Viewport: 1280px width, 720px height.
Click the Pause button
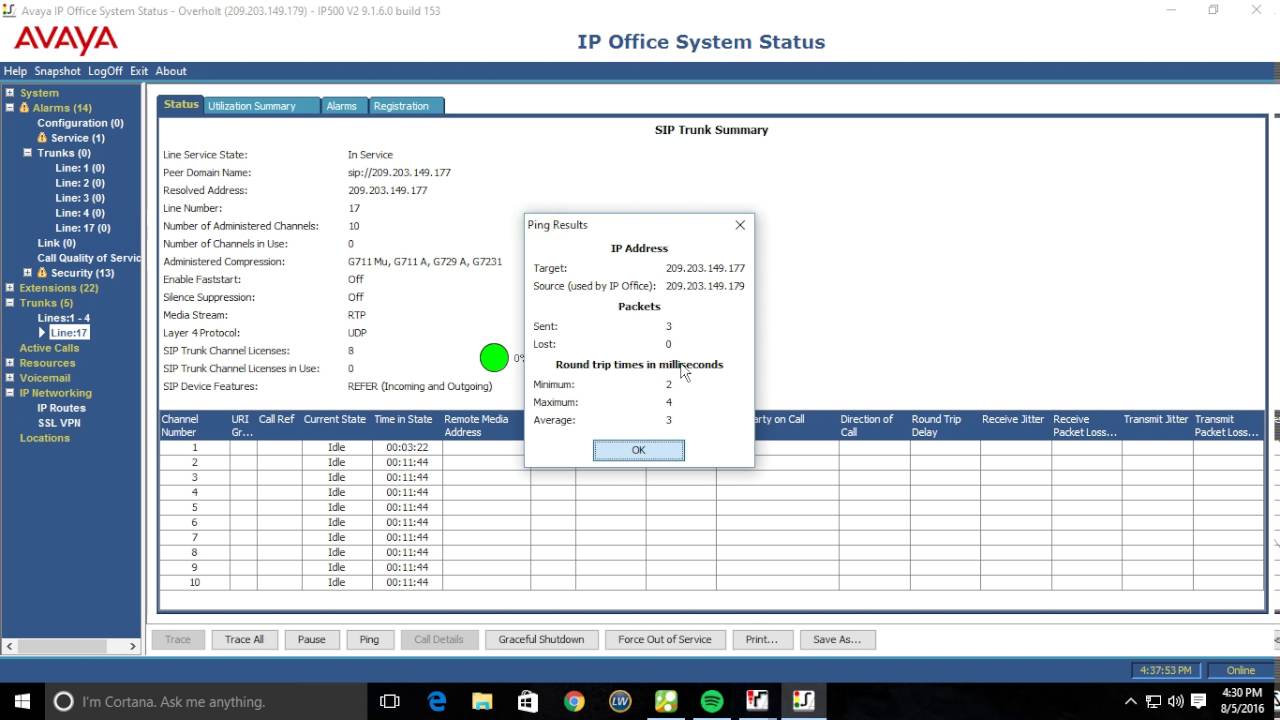coord(311,639)
